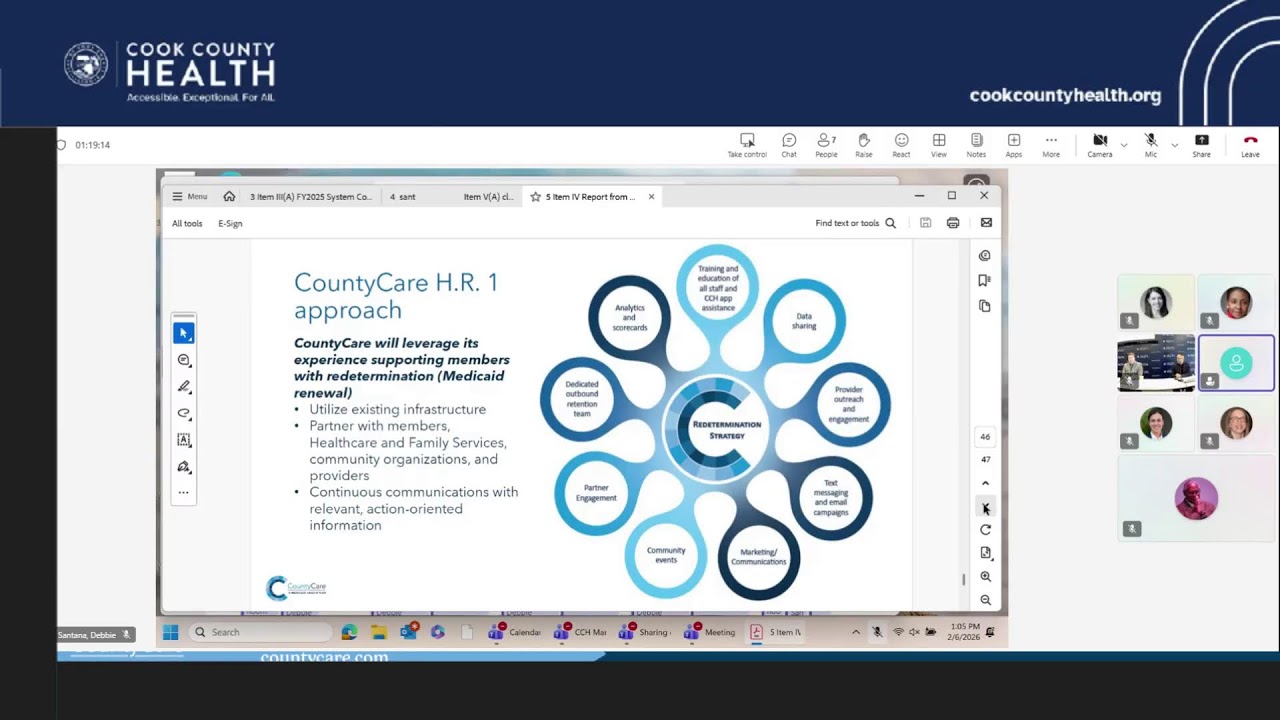Open the Teams 'Sharing' taskbar window

[x=645, y=632]
